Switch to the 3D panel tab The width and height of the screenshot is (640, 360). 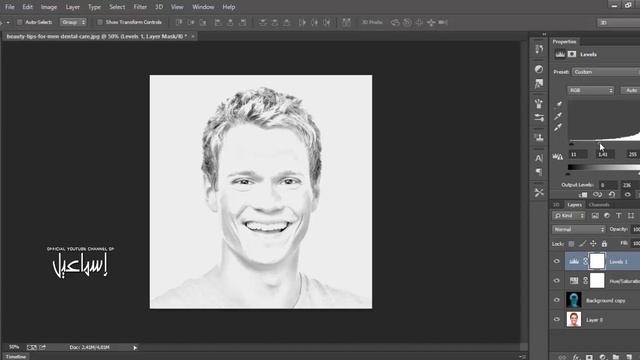(x=556, y=204)
